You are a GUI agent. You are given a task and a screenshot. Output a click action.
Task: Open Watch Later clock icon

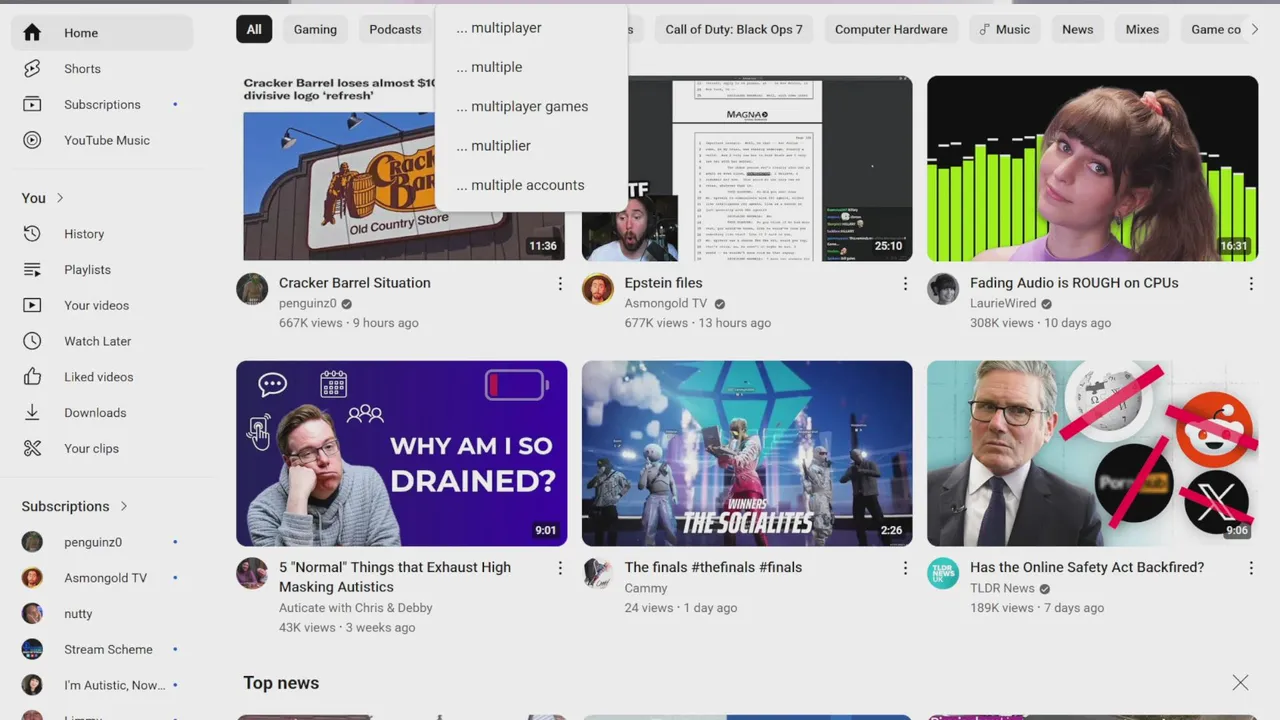click(x=32, y=341)
